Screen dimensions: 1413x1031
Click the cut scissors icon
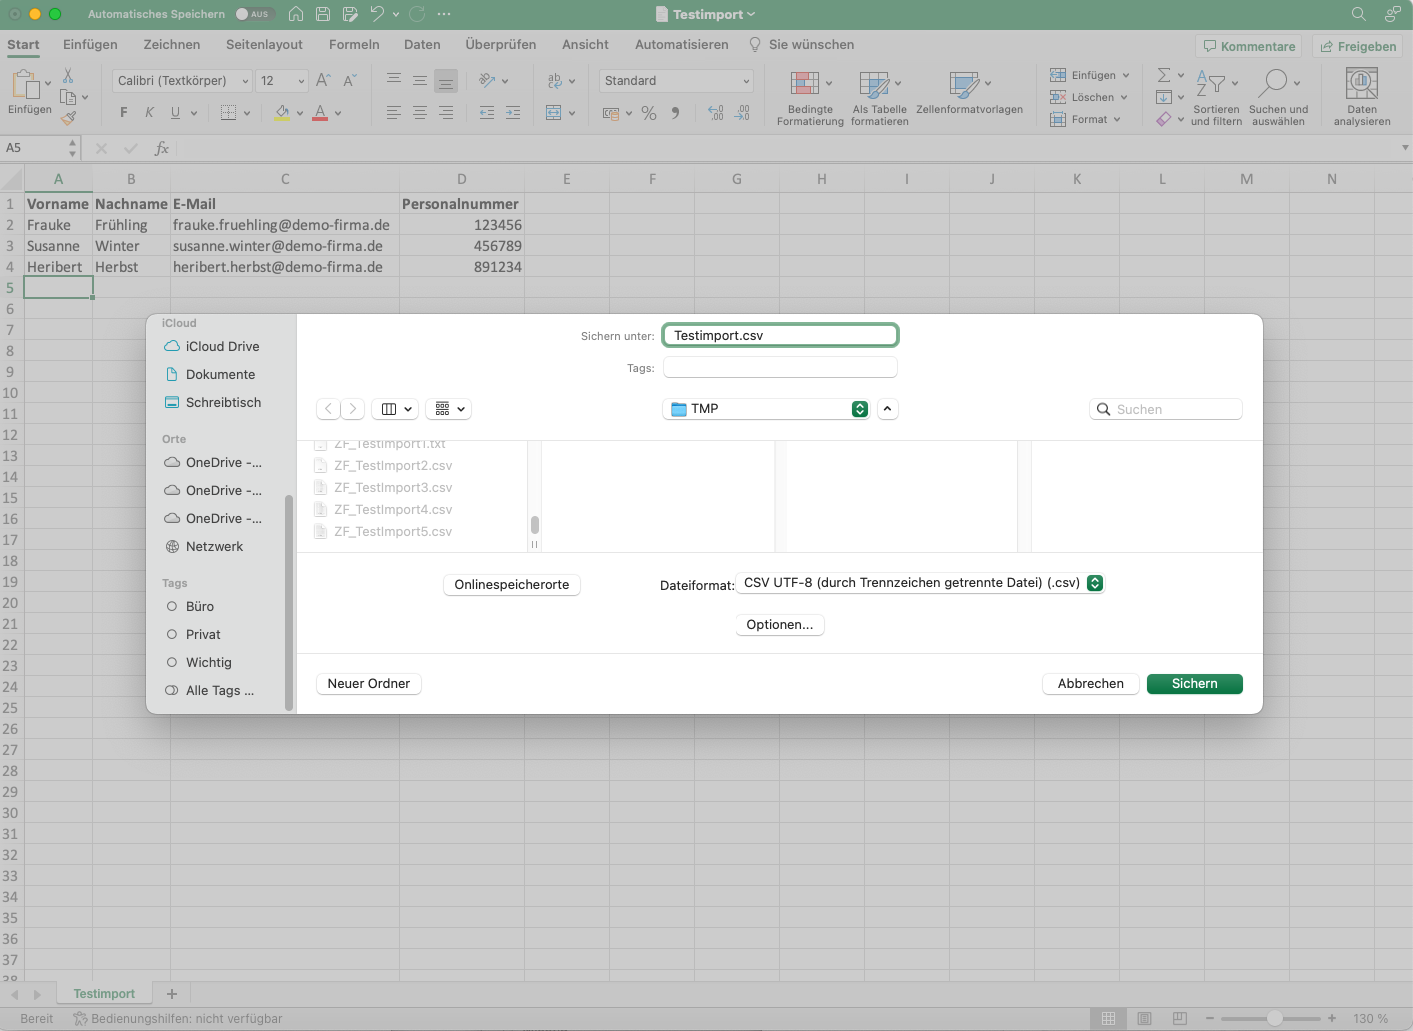pyautogui.click(x=68, y=76)
